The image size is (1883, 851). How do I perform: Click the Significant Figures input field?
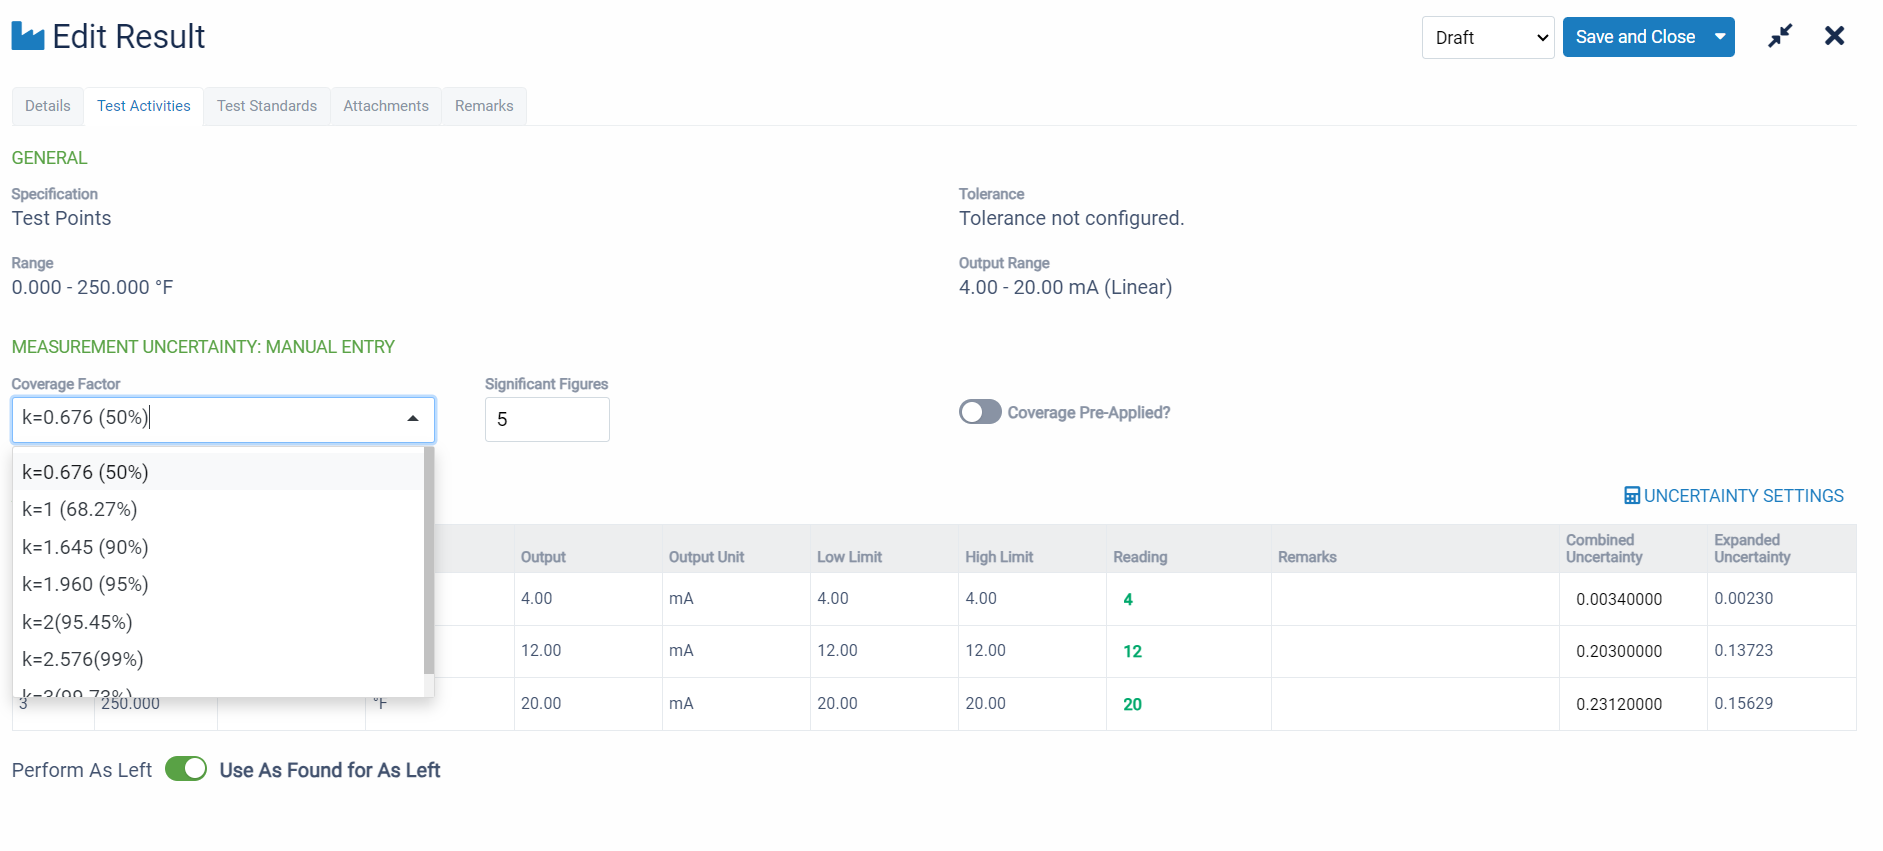pos(547,420)
